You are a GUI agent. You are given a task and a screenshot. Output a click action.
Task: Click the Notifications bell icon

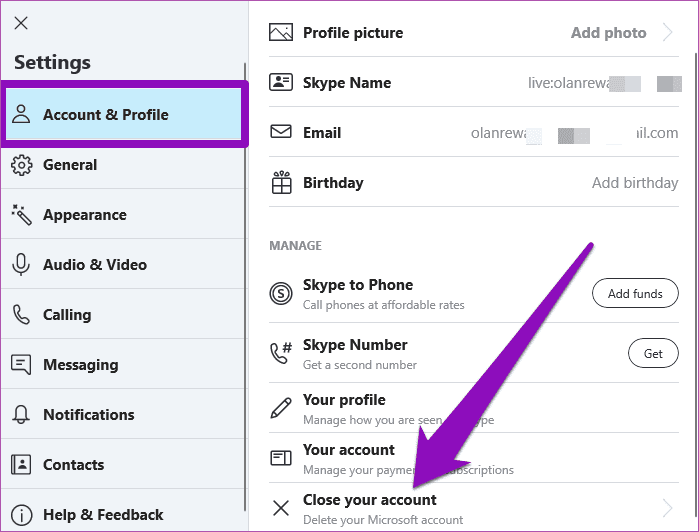(21, 414)
